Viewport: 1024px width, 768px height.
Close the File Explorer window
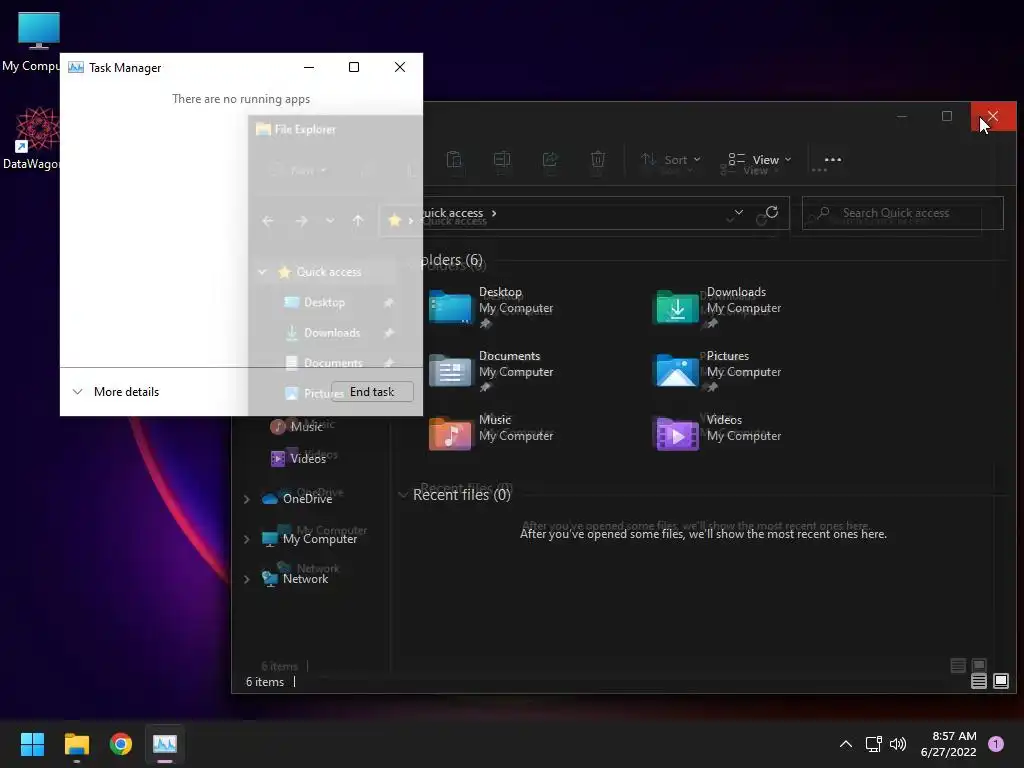click(x=993, y=116)
